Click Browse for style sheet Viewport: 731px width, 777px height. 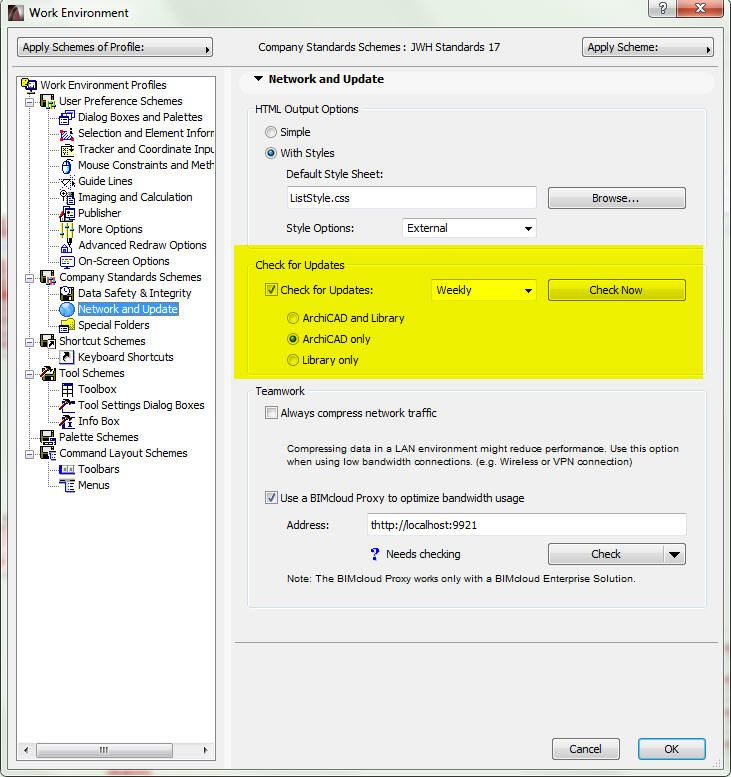[x=617, y=198]
